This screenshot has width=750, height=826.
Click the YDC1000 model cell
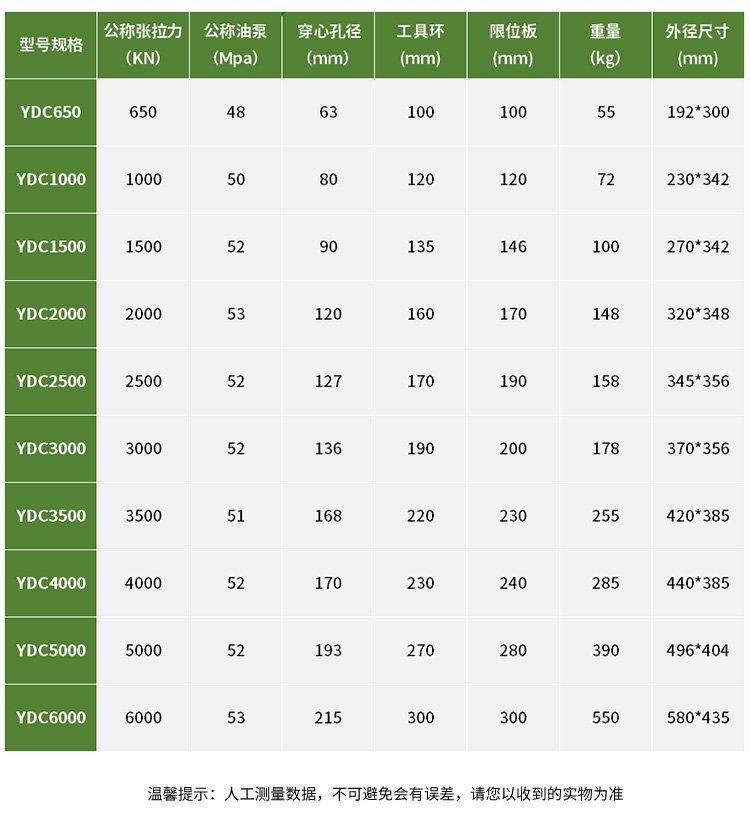point(51,180)
